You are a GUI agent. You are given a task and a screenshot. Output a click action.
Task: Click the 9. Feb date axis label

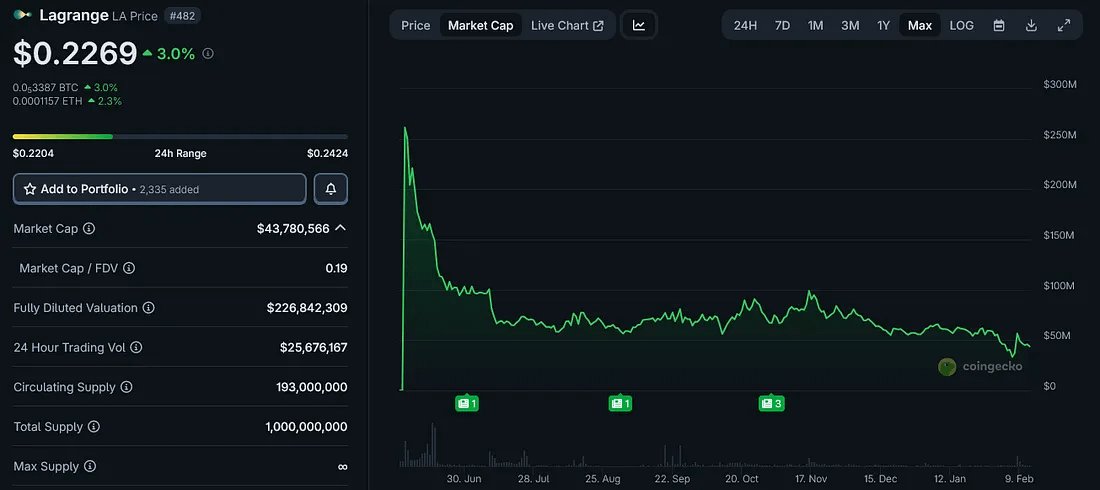[1019, 478]
